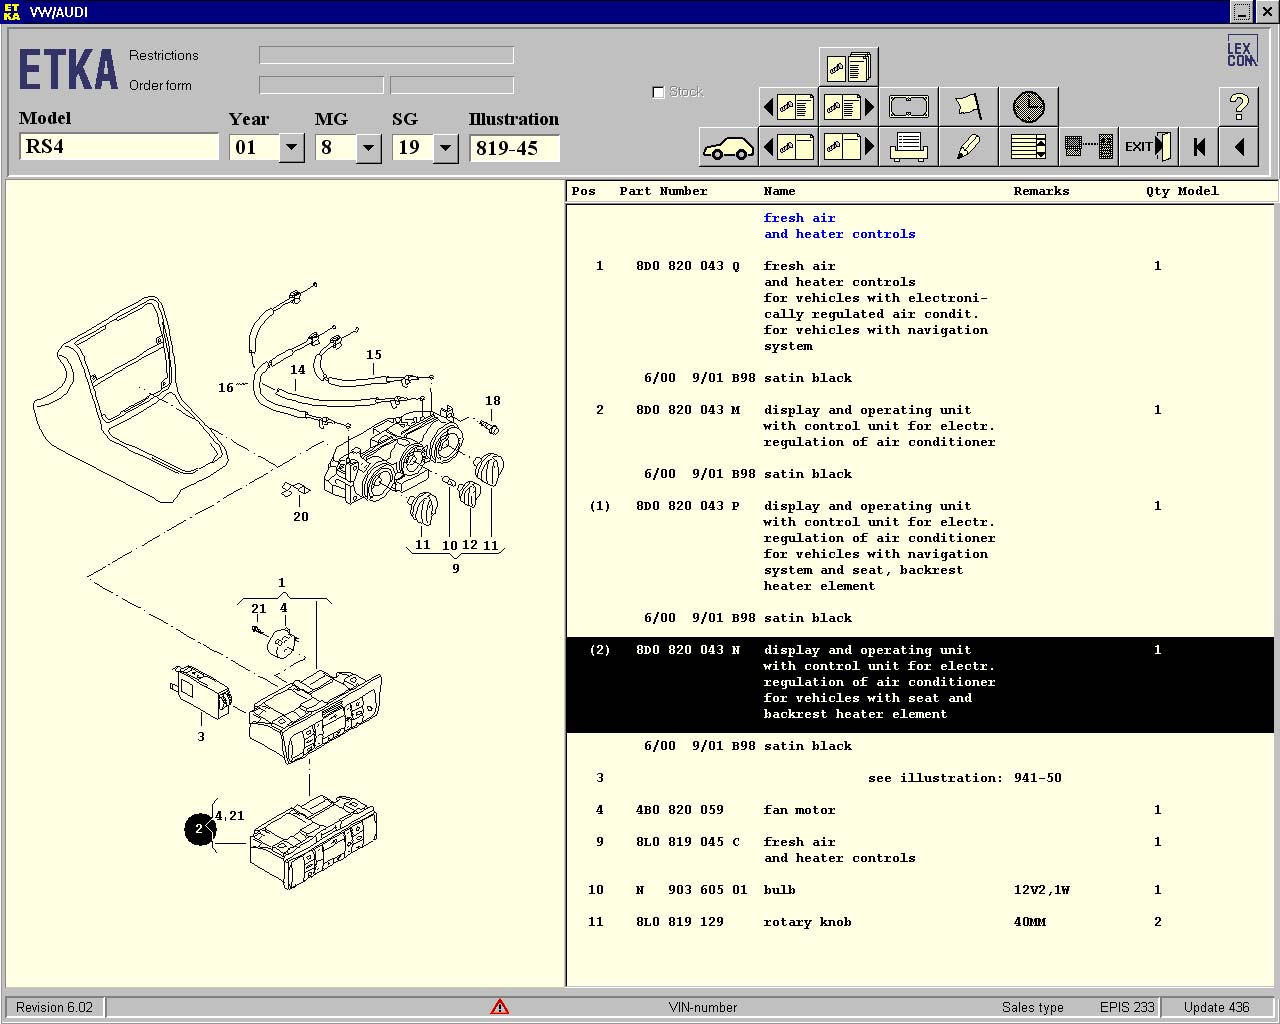
Task: Click the 'see illustration: 941-50' reference
Action: click(965, 778)
